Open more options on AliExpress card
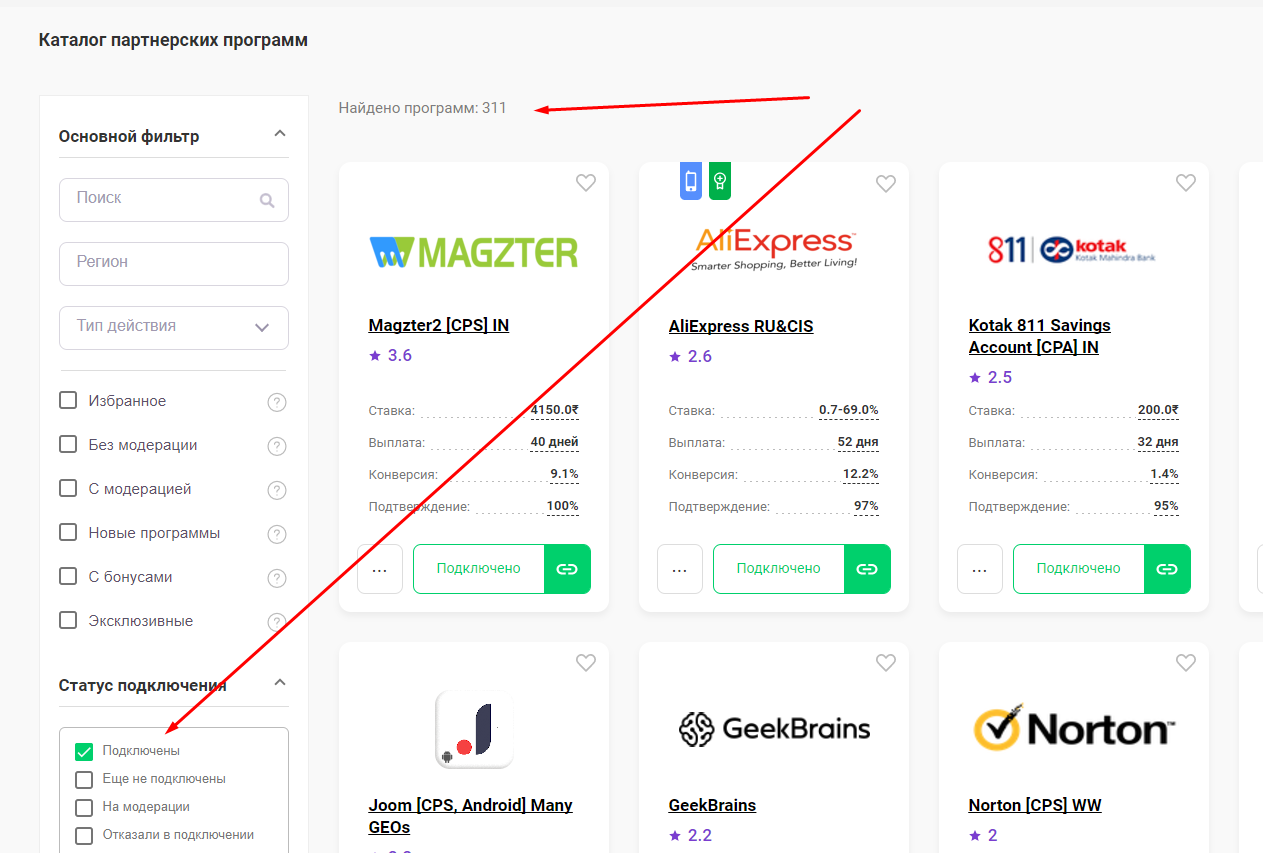Viewport: 1263px width, 853px height. click(x=680, y=569)
